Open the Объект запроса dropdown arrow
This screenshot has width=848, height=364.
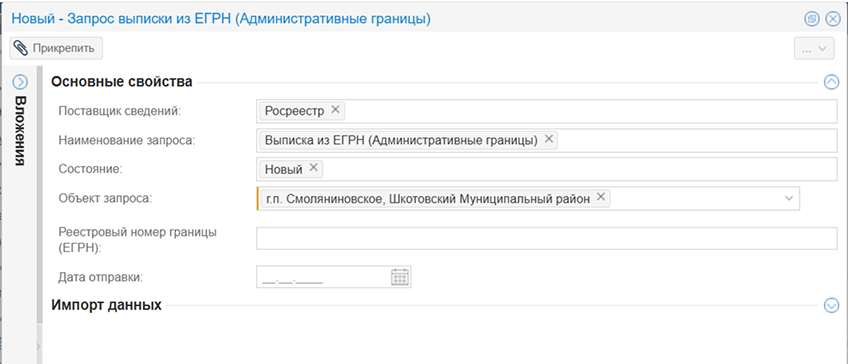click(789, 198)
